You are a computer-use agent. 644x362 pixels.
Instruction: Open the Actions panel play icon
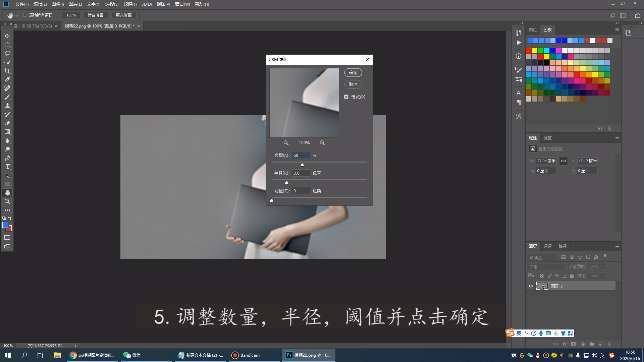pos(519,43)
